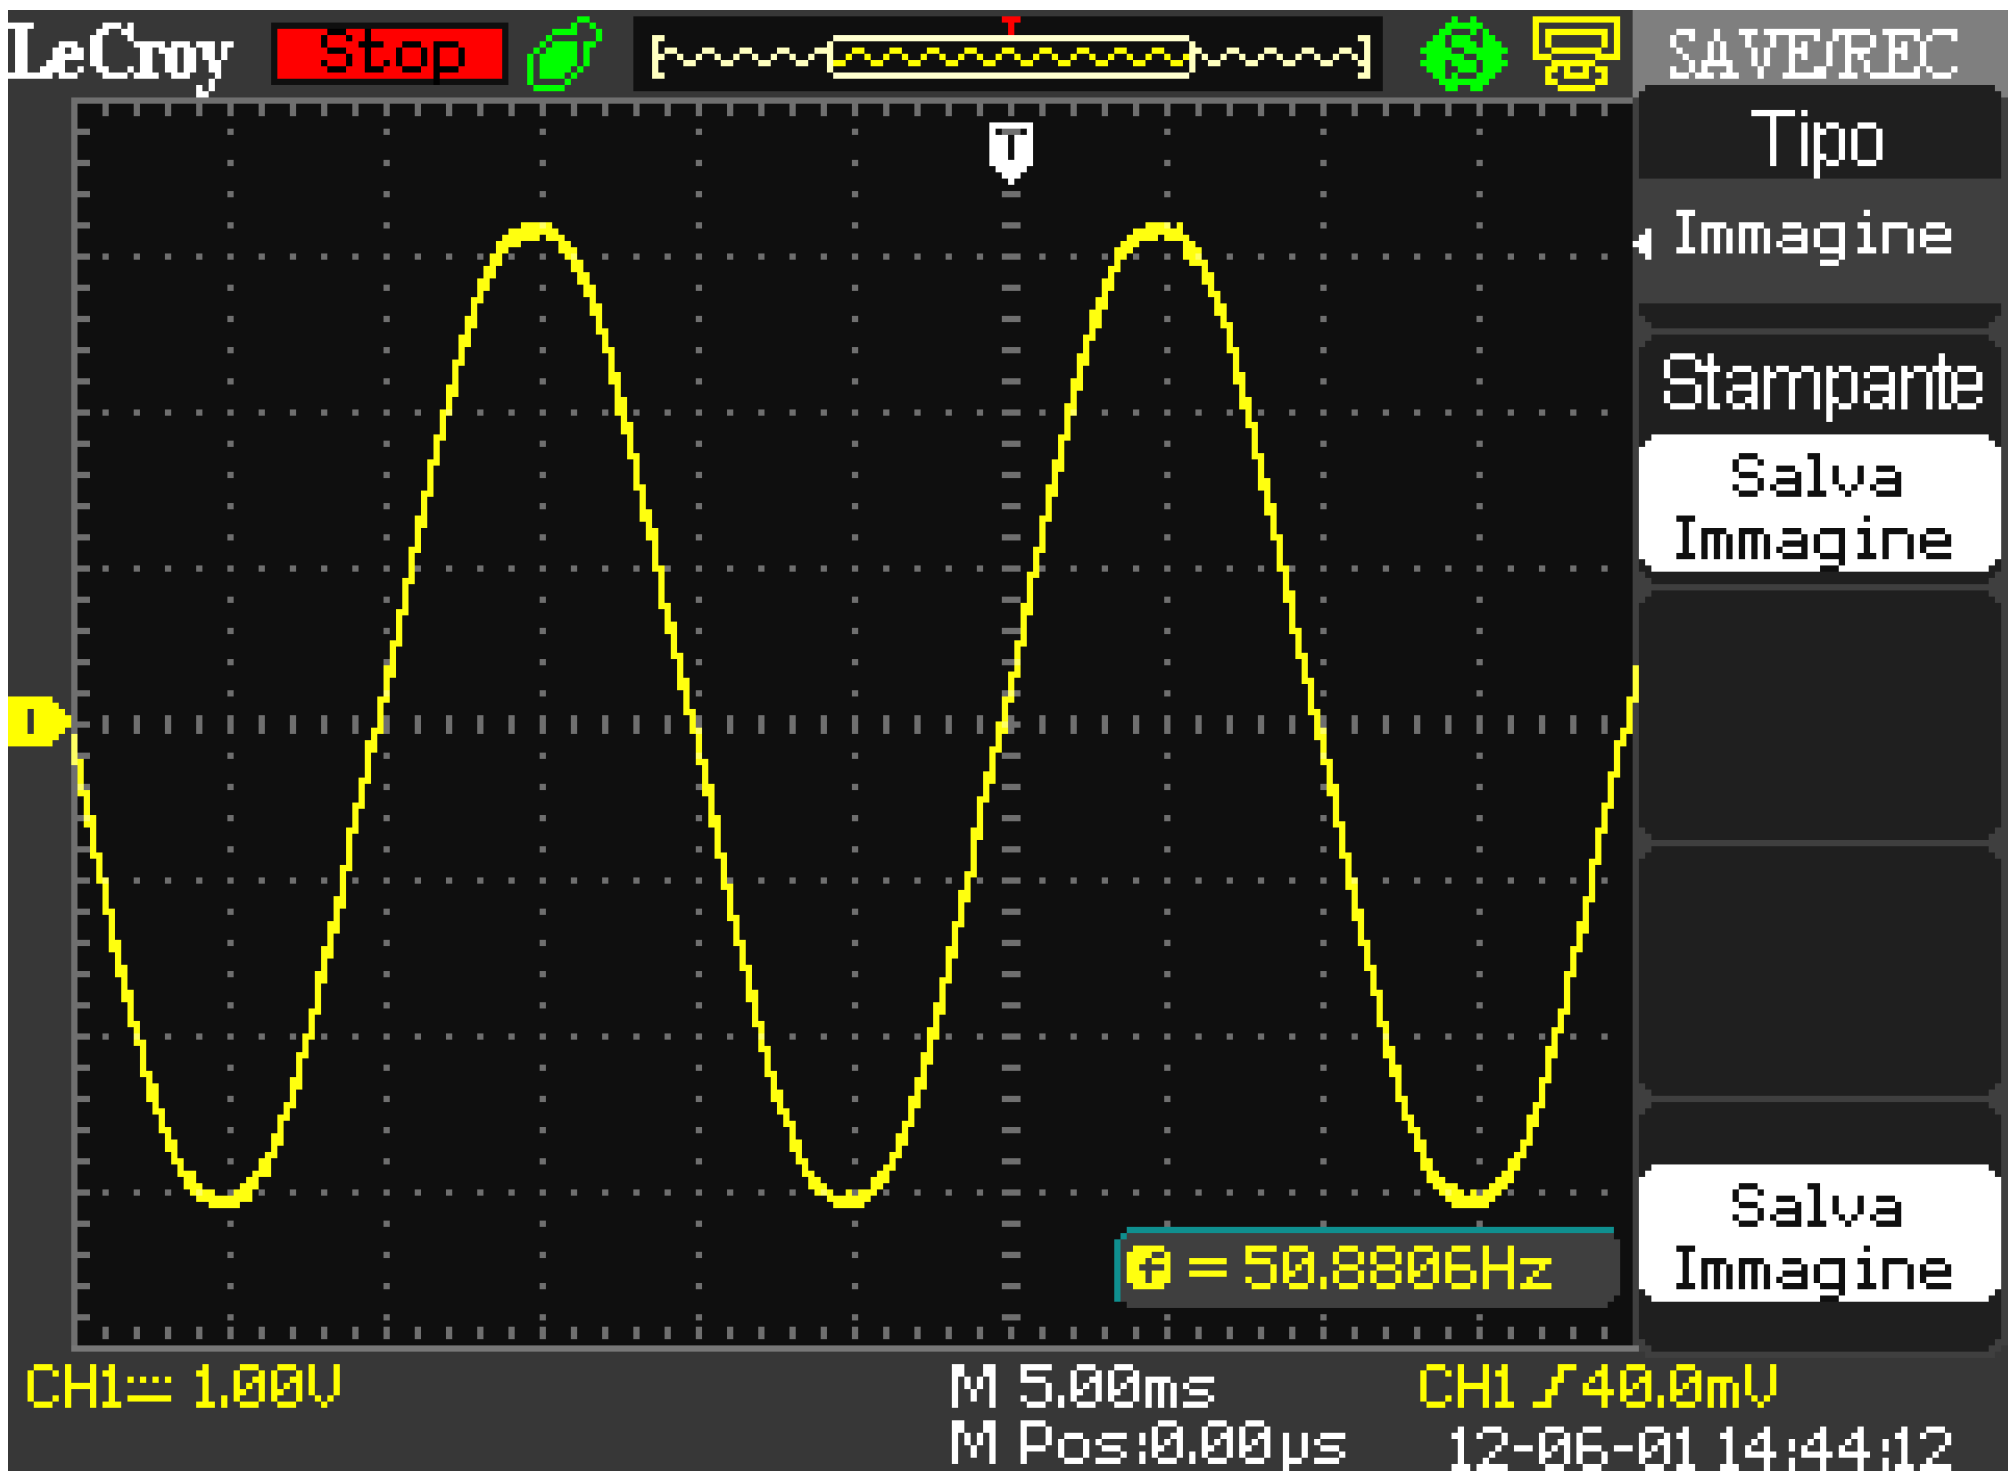The image size is (2016, 1479).
Task: Click the small red trigger marker above the waveform overview
Action: click(1011, 24)
